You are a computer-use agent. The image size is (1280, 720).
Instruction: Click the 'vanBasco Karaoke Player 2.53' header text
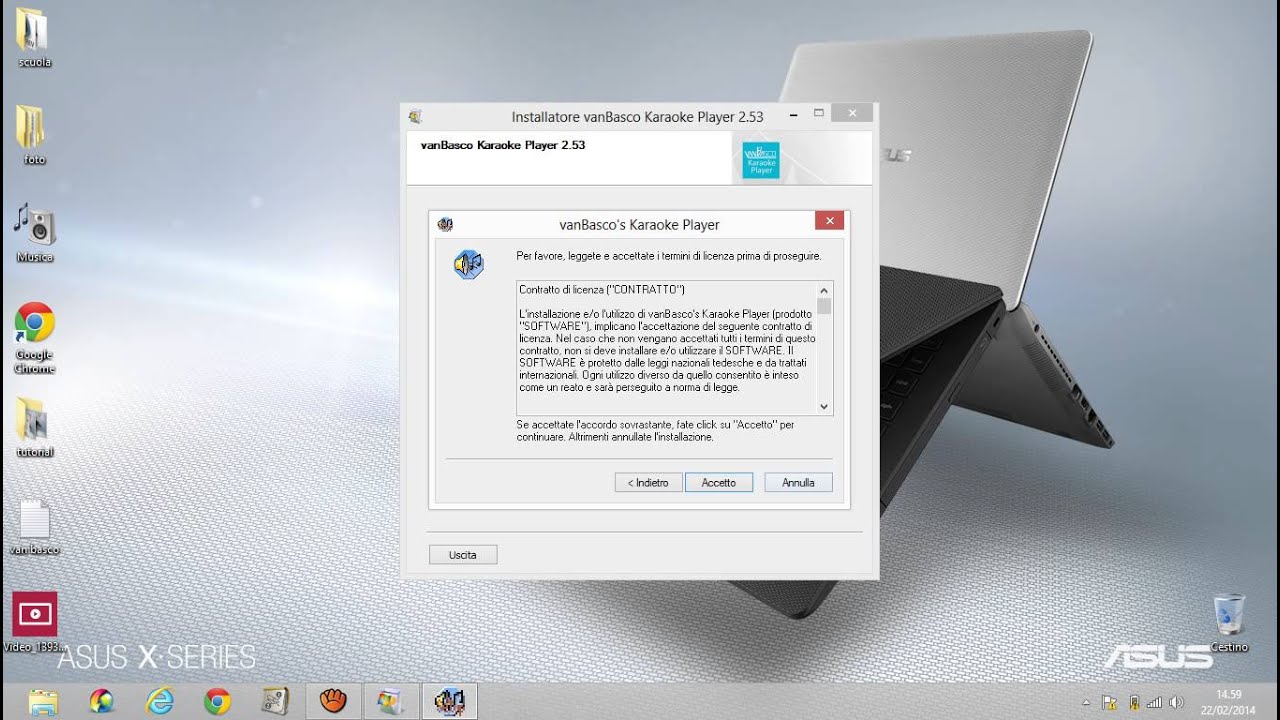[503, 145]
